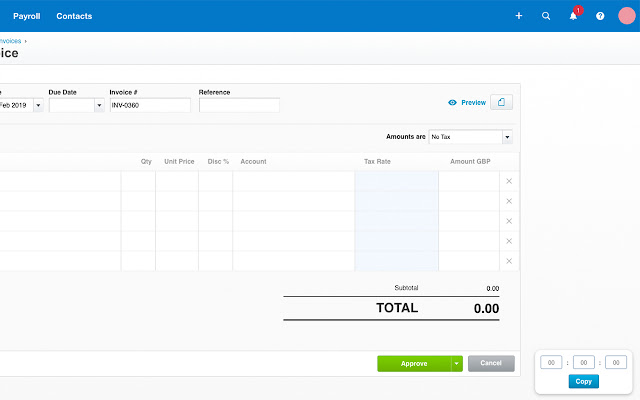Open the help question mark icon

click(600, 16)
